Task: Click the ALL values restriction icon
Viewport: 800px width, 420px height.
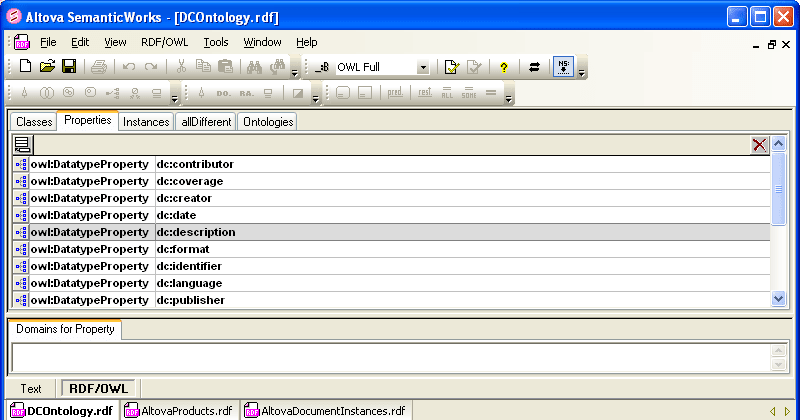Action: point(447,93)
